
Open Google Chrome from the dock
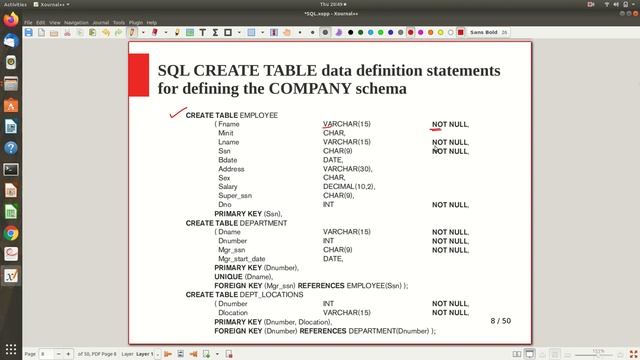11,233
